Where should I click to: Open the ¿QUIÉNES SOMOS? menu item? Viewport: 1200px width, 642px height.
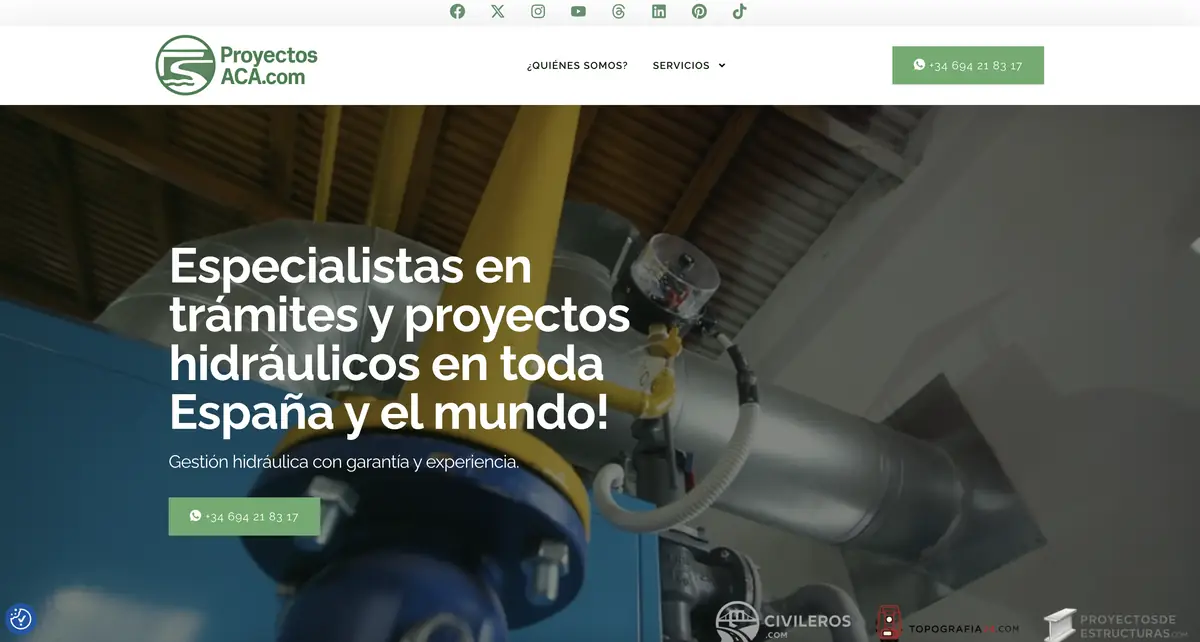tap(577, 64)
